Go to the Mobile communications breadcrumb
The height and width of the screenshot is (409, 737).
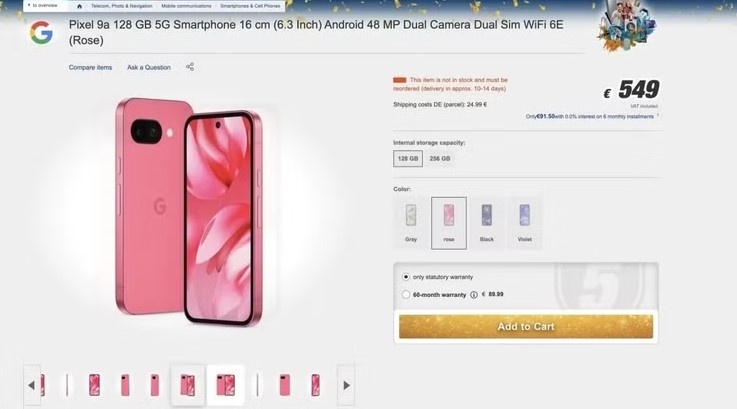(x=186, y=6)
